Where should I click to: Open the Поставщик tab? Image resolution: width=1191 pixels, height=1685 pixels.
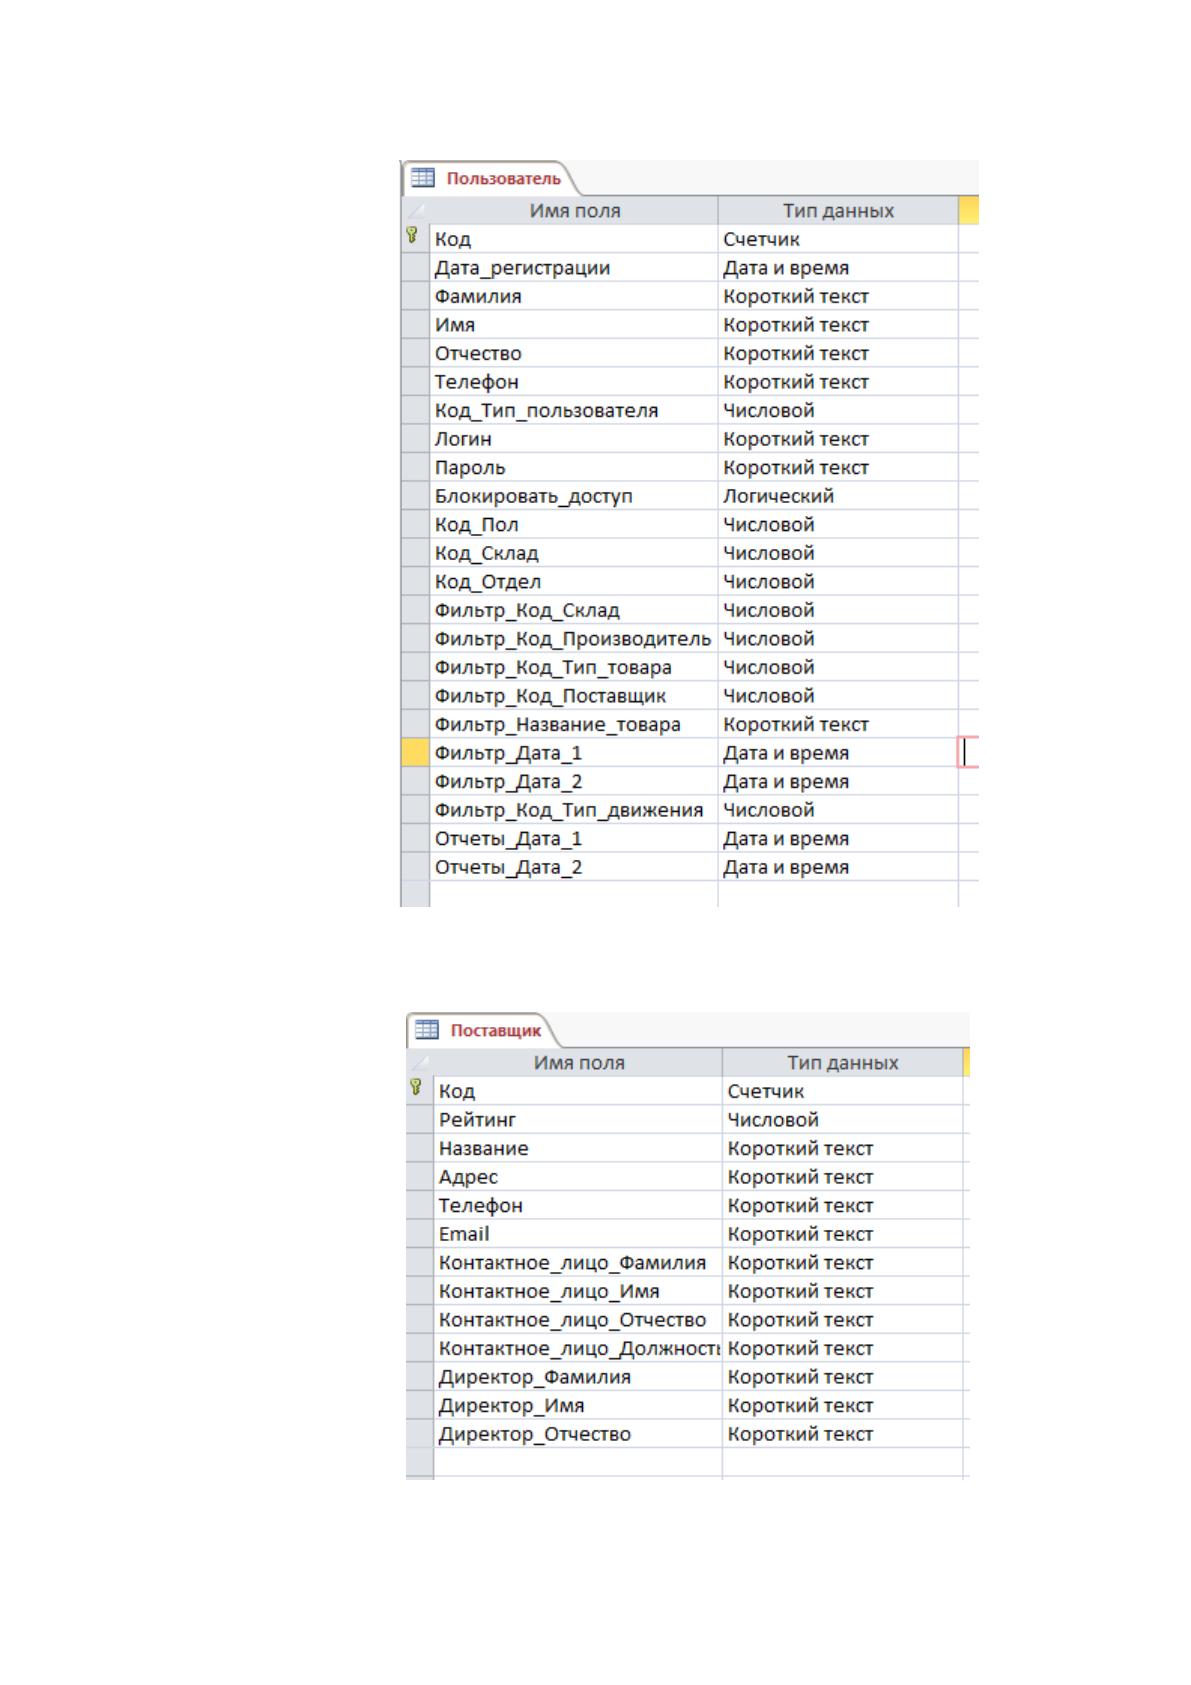[x=478, y=1030]
